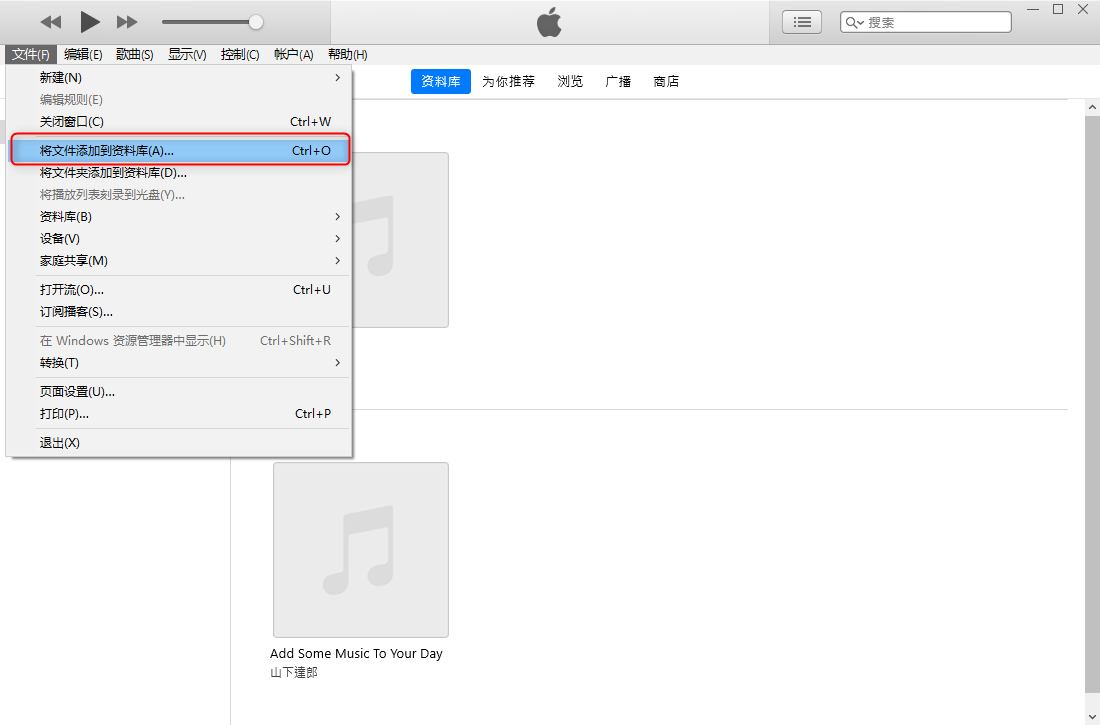Expand the 新建(N) submenu
This screenshot has height=725, width=1100.
[x=179, y=78]
